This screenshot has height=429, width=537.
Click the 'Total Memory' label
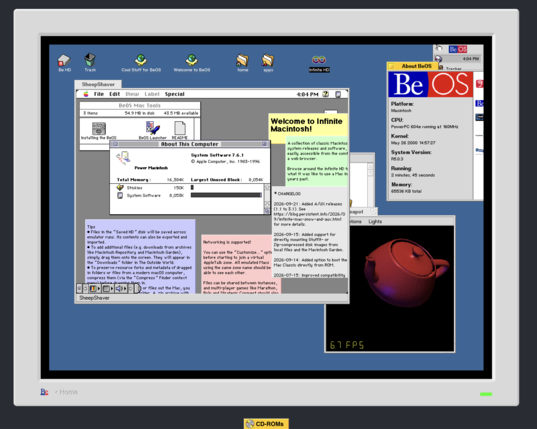(x=133, y=179)
